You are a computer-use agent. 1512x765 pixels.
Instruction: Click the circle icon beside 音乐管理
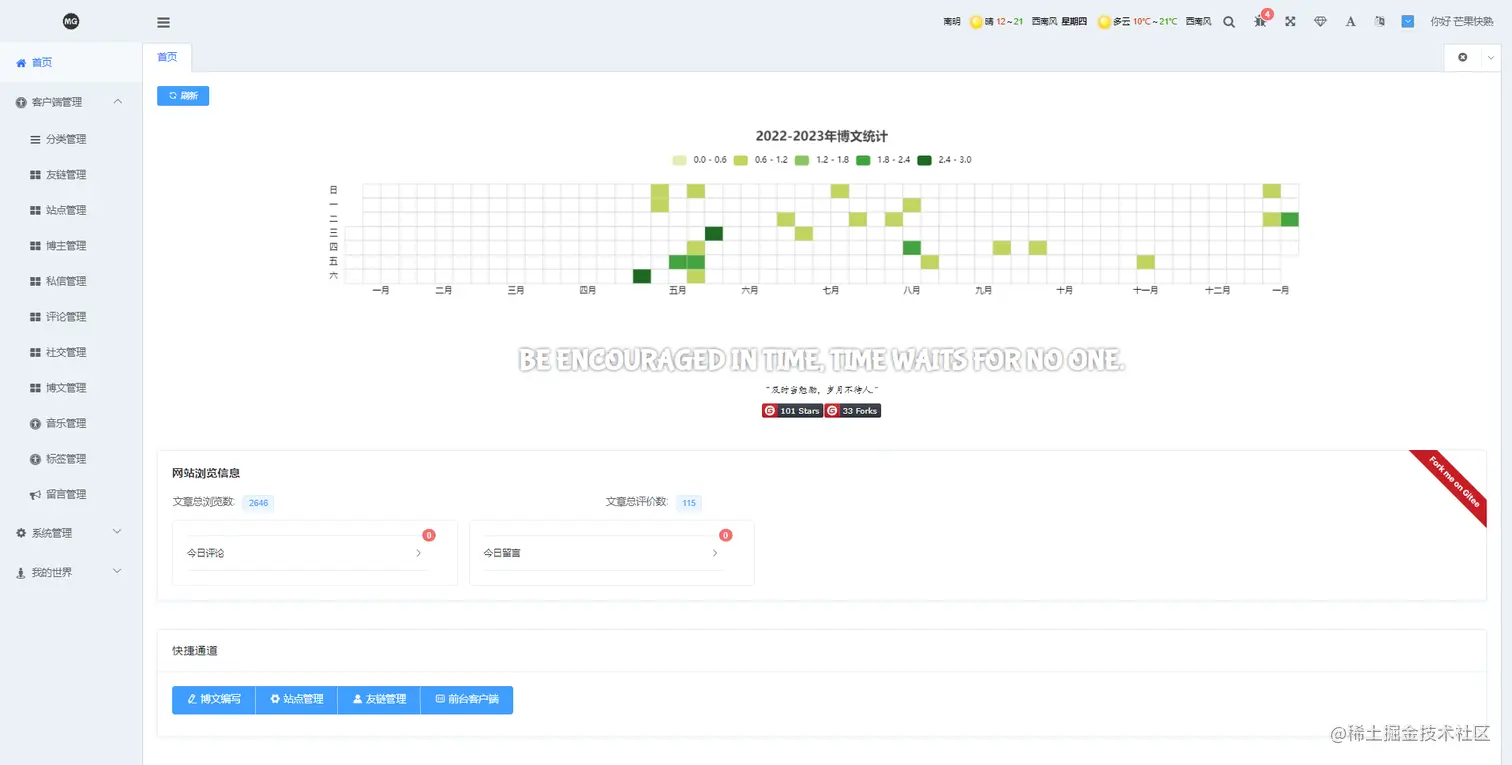click(36, 423)
